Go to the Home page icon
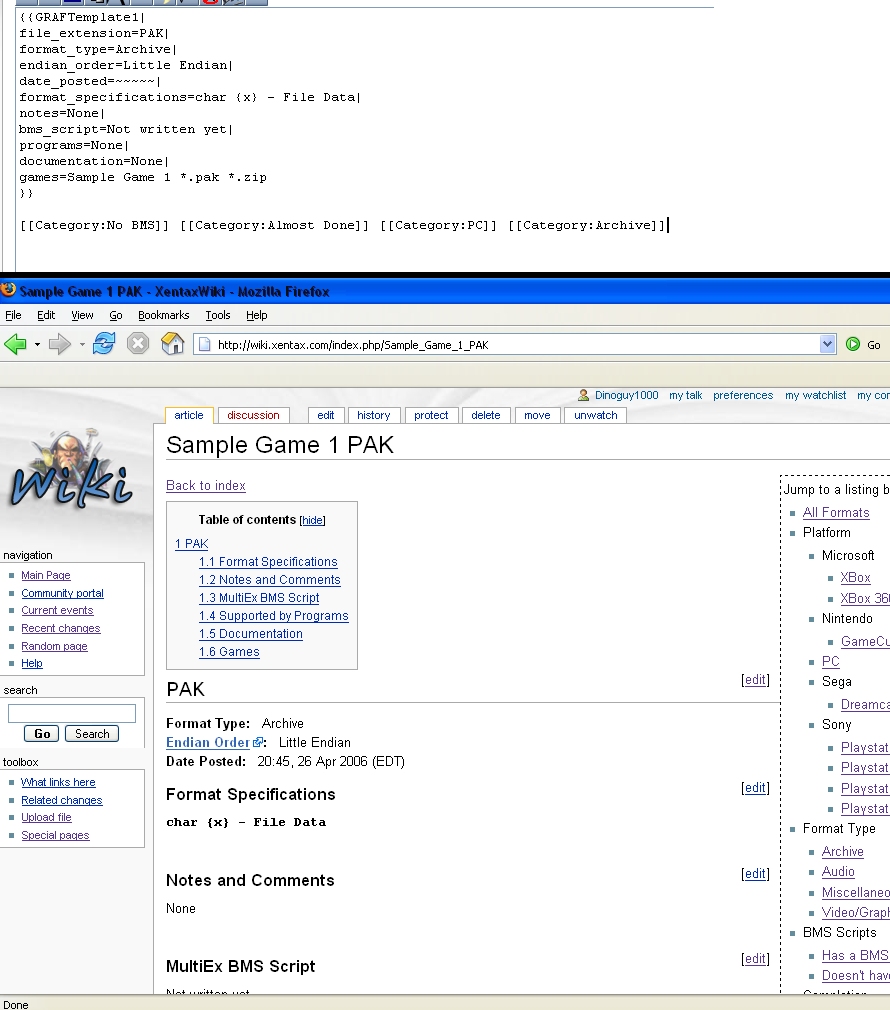 [173, 344]
